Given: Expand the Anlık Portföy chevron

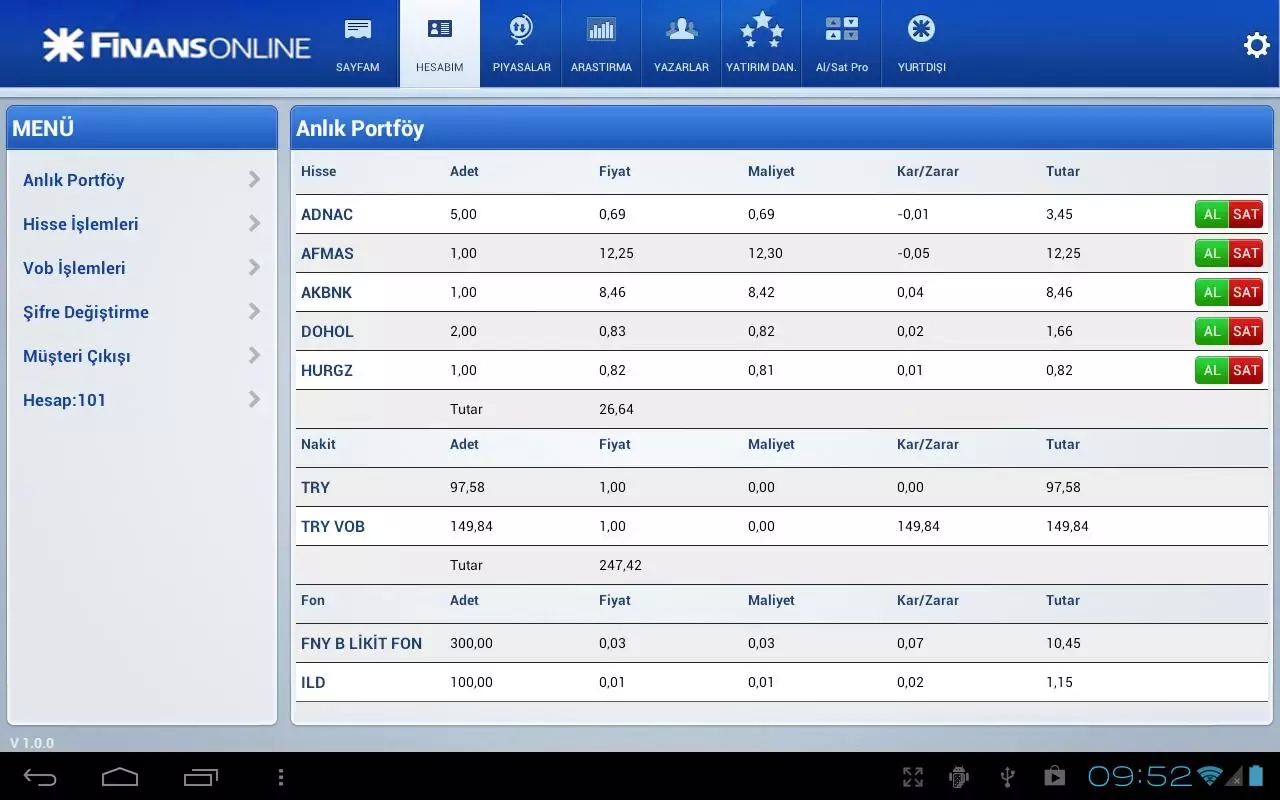Looking at the screenshot, I should [255, 180].
